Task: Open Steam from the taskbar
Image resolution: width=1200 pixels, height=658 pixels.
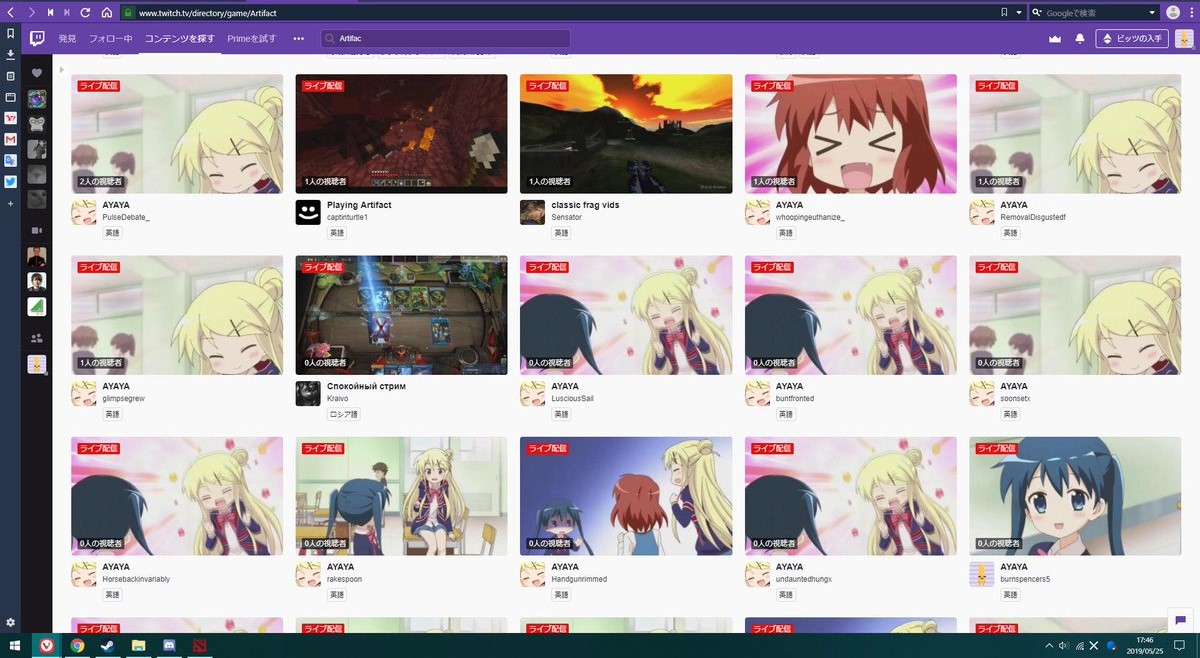Action: pos(108,646)
